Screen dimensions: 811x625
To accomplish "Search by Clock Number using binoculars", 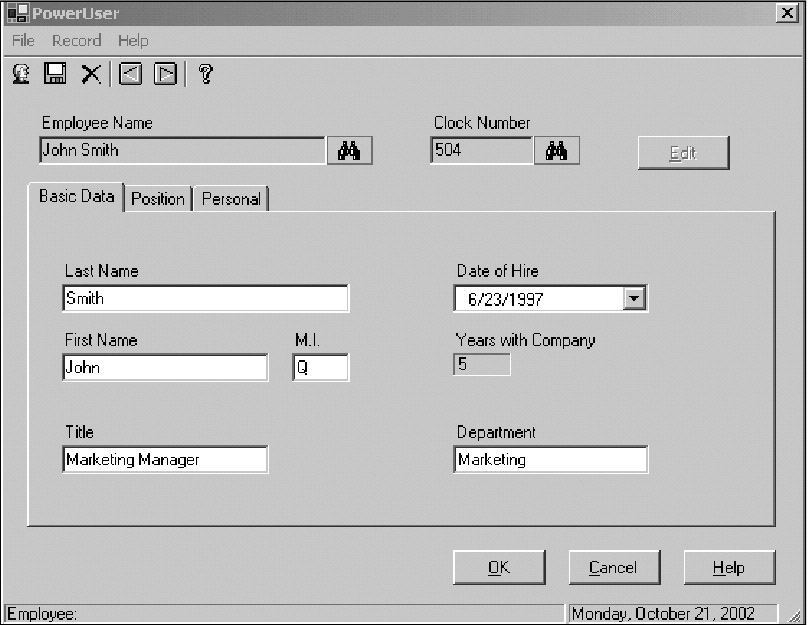I will point(557,151).
